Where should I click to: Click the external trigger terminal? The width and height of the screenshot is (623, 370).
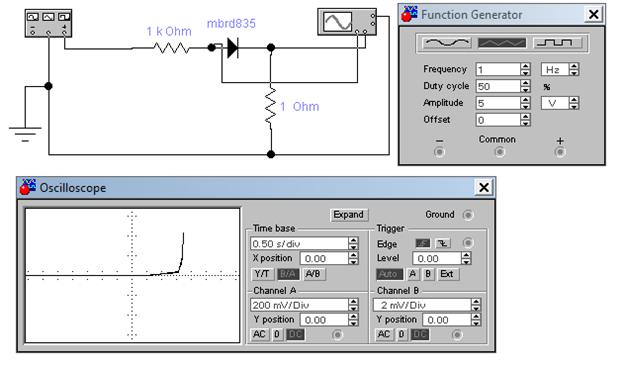pos(468,243)
